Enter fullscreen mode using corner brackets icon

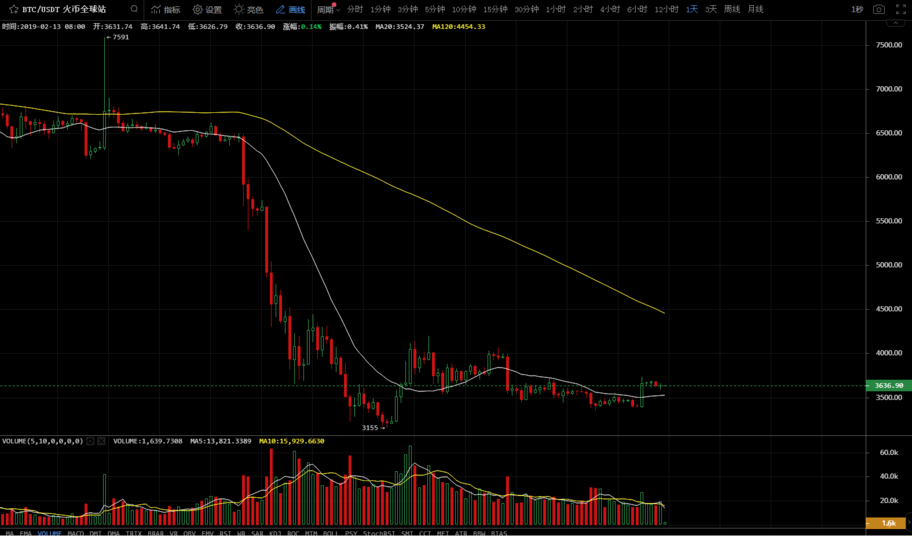(900, 9)
